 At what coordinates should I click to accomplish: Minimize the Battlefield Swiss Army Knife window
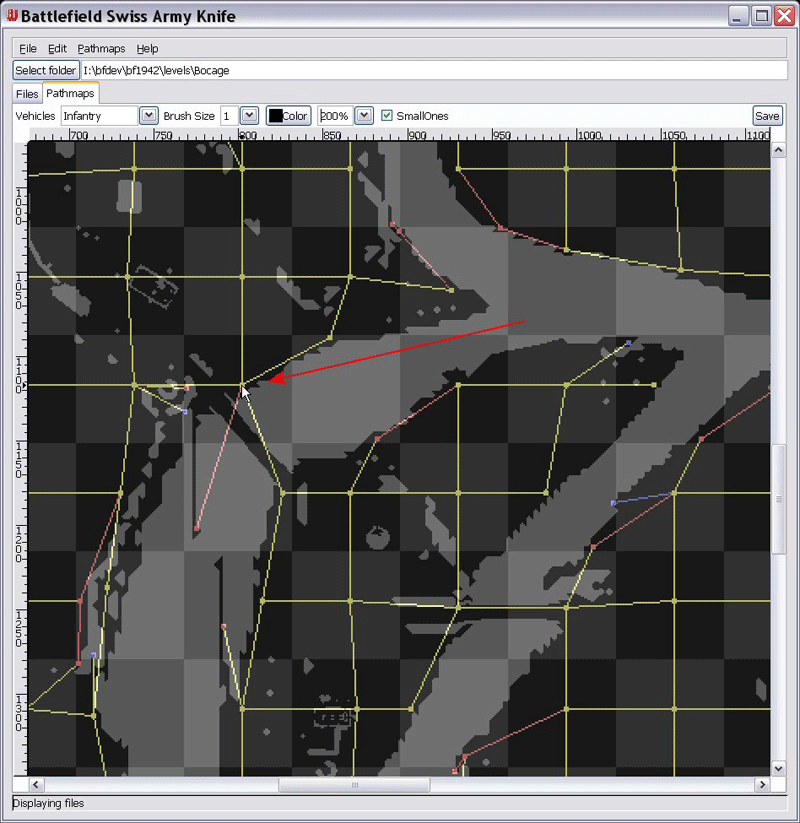pyautogui.click(x=738, y=16)
